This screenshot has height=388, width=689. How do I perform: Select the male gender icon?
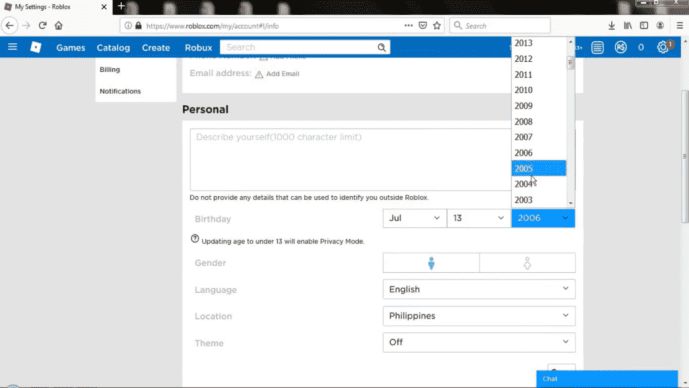431,263
